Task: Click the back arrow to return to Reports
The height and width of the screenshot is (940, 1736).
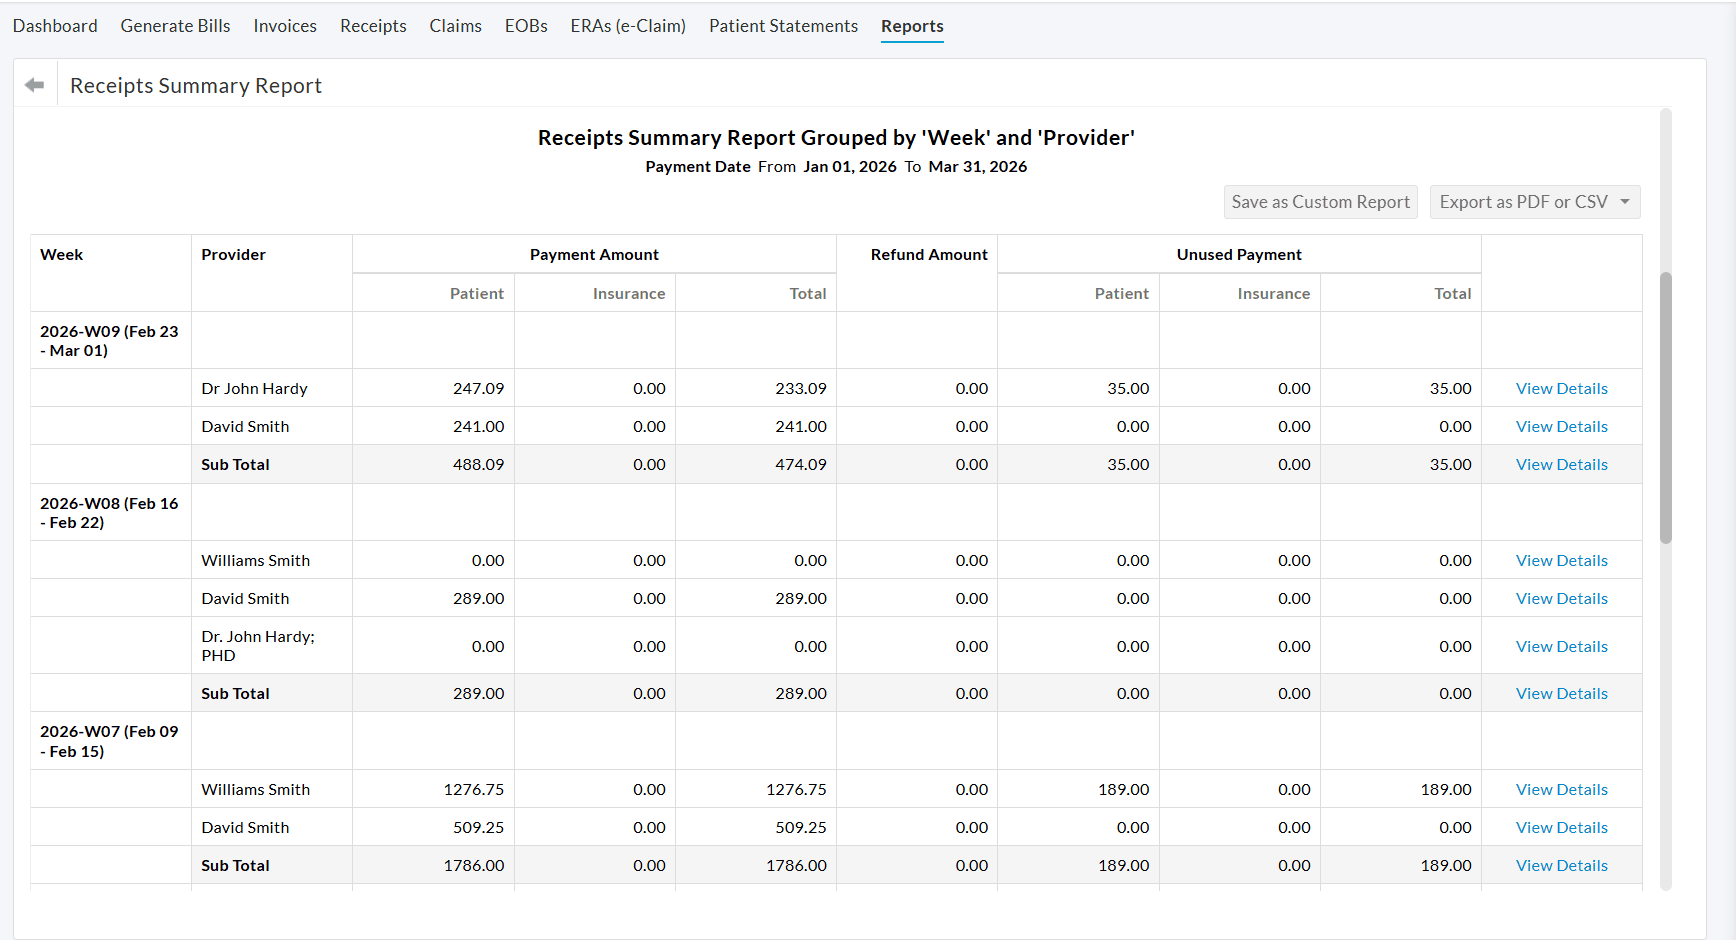Action: coord(33,84)
